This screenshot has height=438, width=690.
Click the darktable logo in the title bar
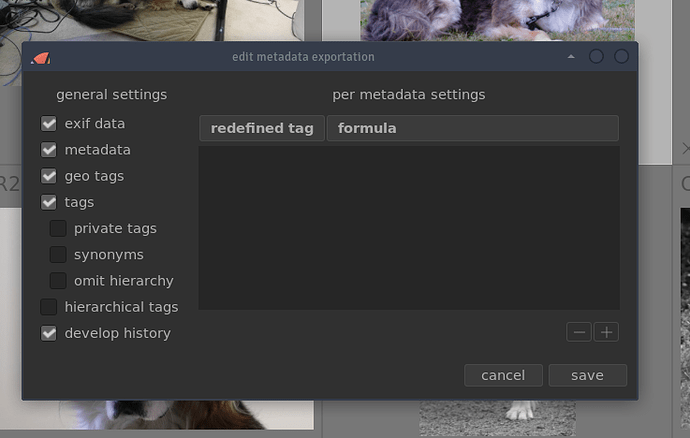40,57
